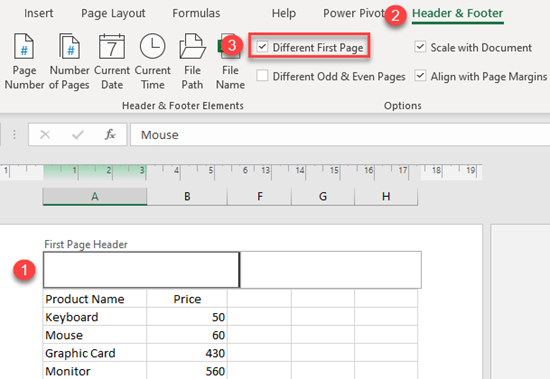The width and height of the screenshot is (550, 379).
Task: Cancel formula bar entry with X
Action: click(x=45, y=134)
